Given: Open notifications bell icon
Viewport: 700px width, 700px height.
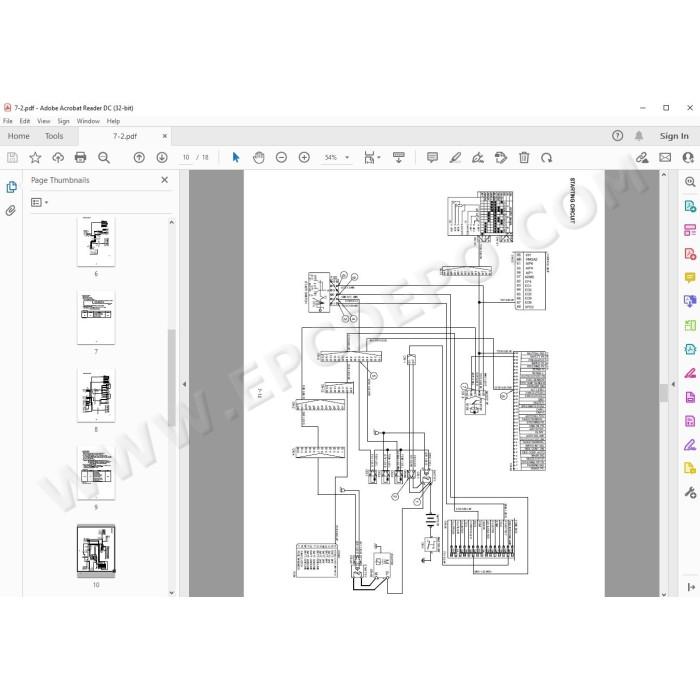Looking at the screenshot, I should [x=639, y=136].
